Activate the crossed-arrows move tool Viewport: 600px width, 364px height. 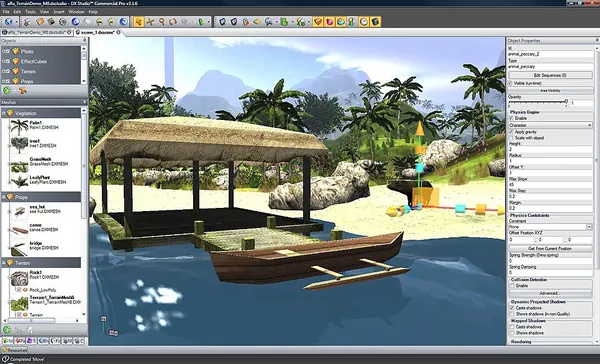click(x=150, y=22)
